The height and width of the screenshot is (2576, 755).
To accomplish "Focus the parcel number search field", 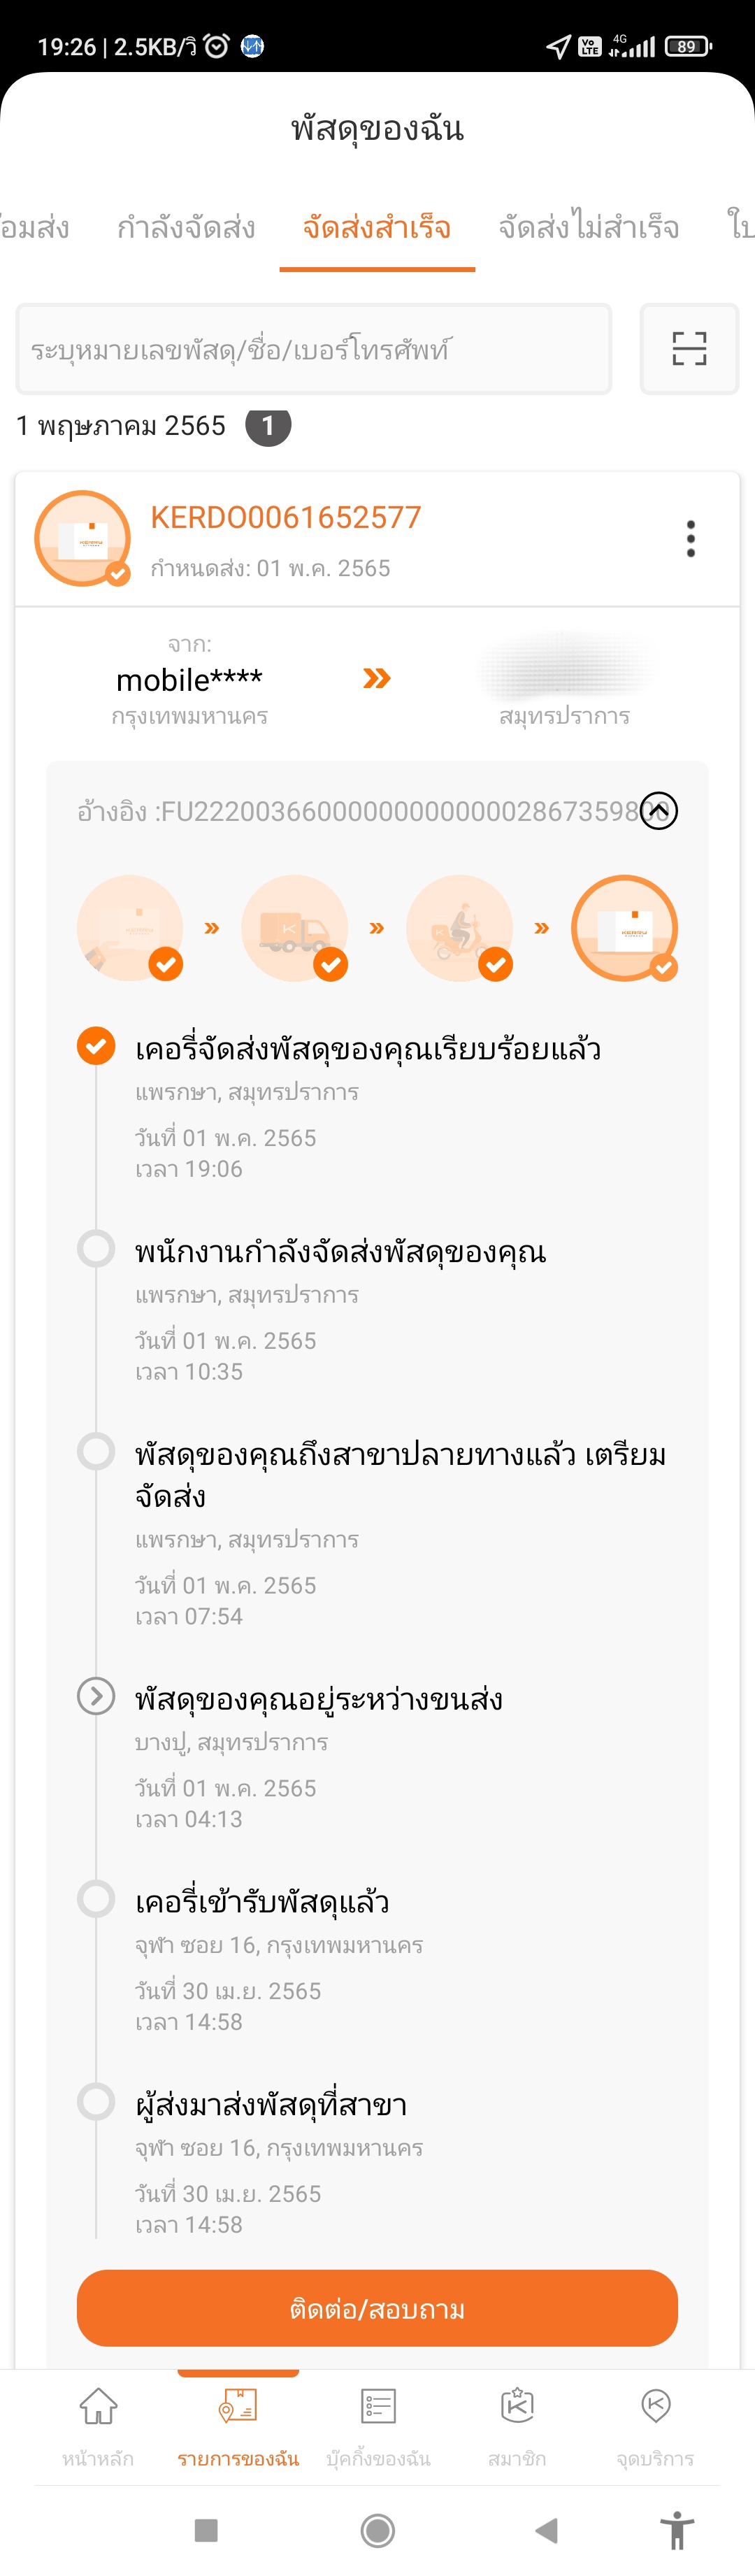I will pos(314,349).
